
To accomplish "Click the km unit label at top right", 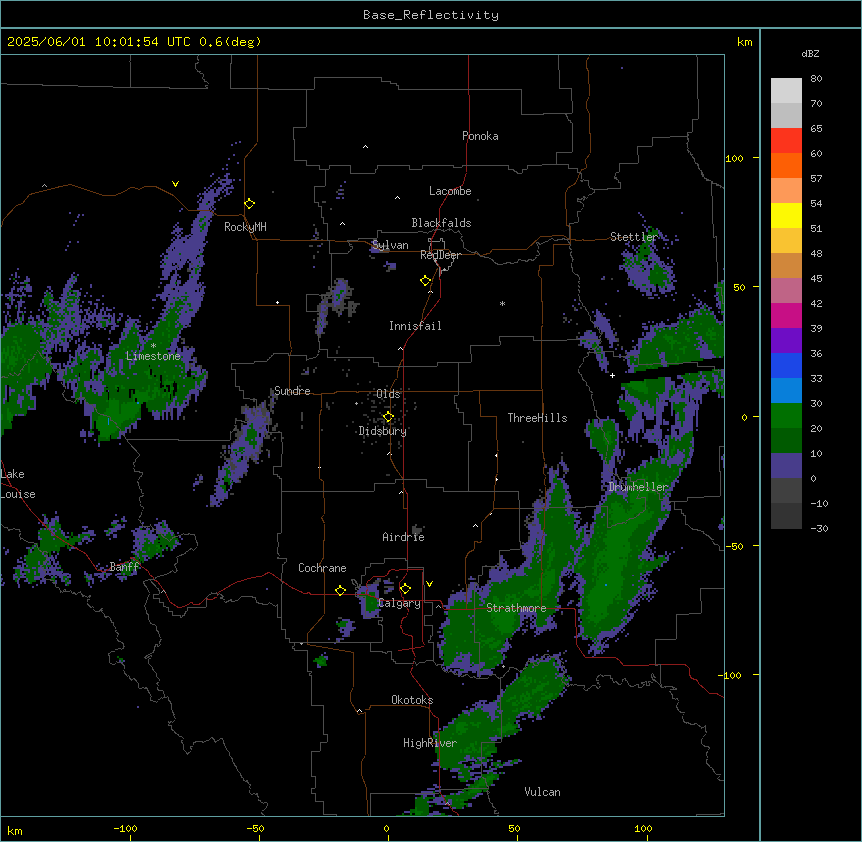I will pyautogui.click(x=744, y=42).
